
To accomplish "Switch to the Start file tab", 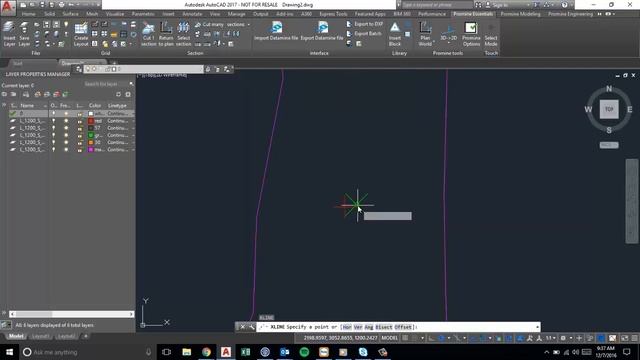I will point(18,63).
